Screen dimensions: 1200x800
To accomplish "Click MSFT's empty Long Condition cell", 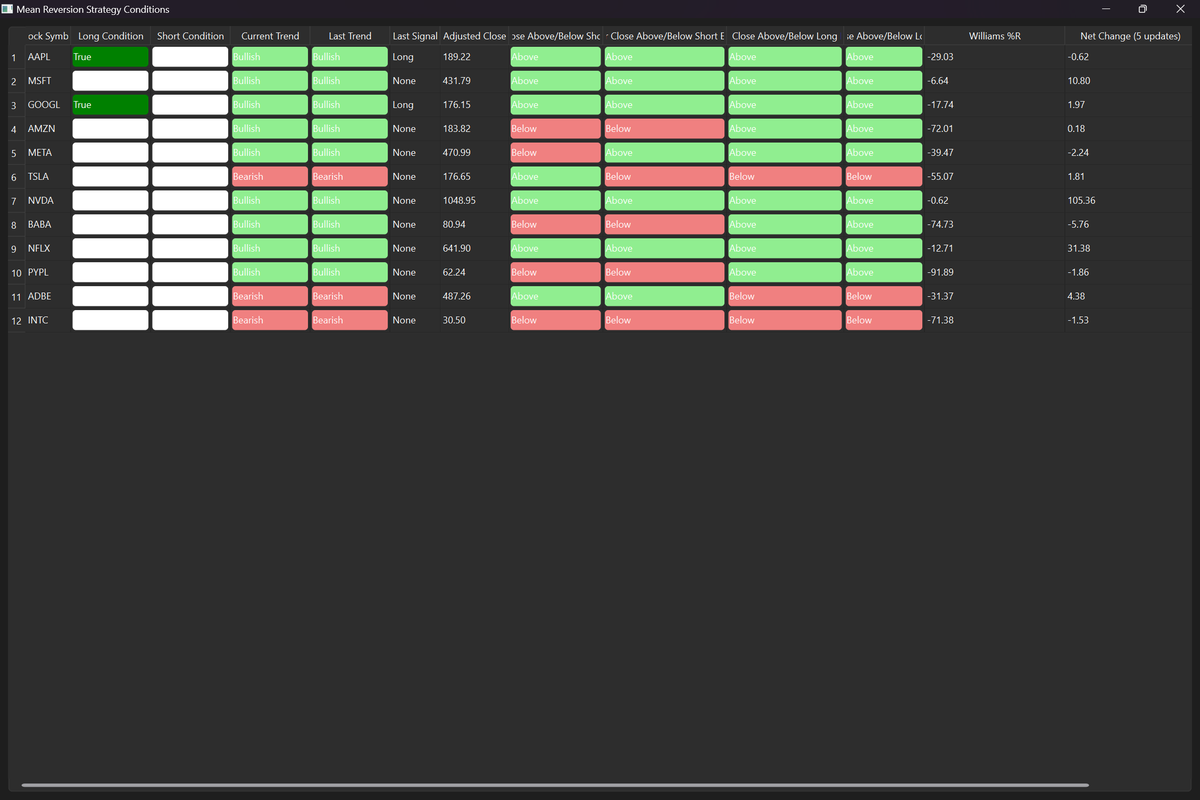I will pos(110,80).
